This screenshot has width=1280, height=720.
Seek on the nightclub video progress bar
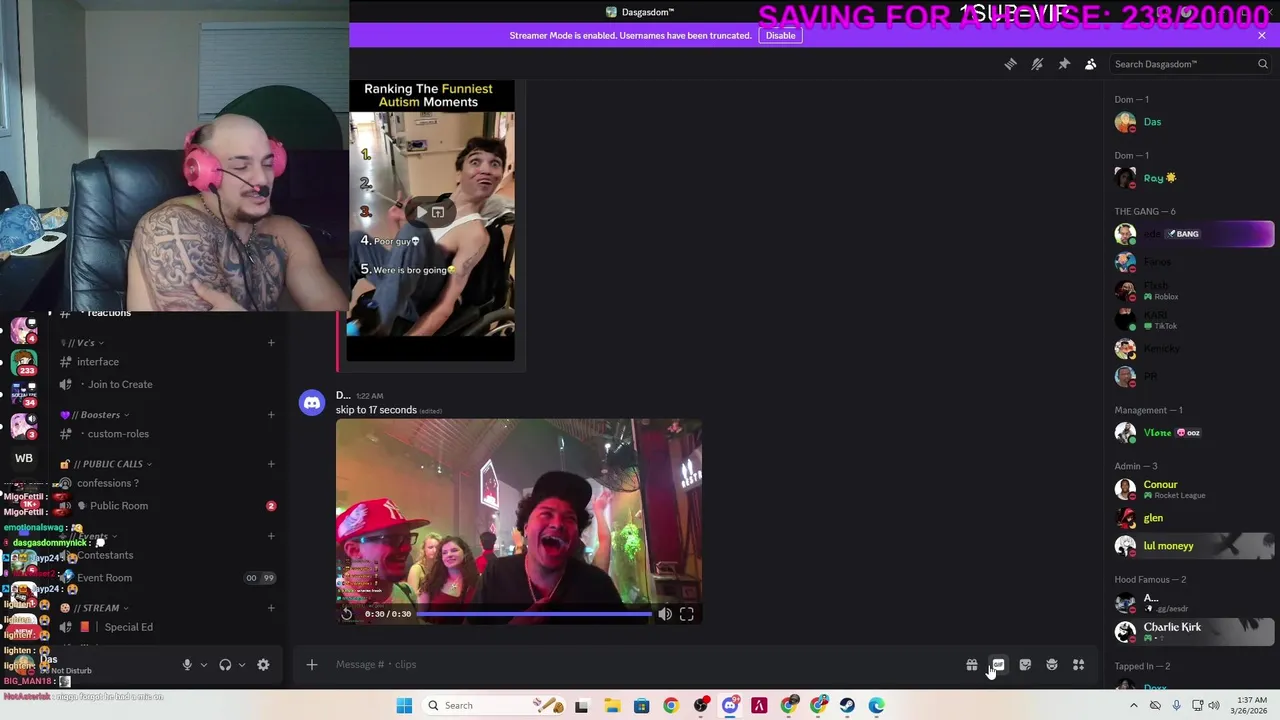[533, 614]
